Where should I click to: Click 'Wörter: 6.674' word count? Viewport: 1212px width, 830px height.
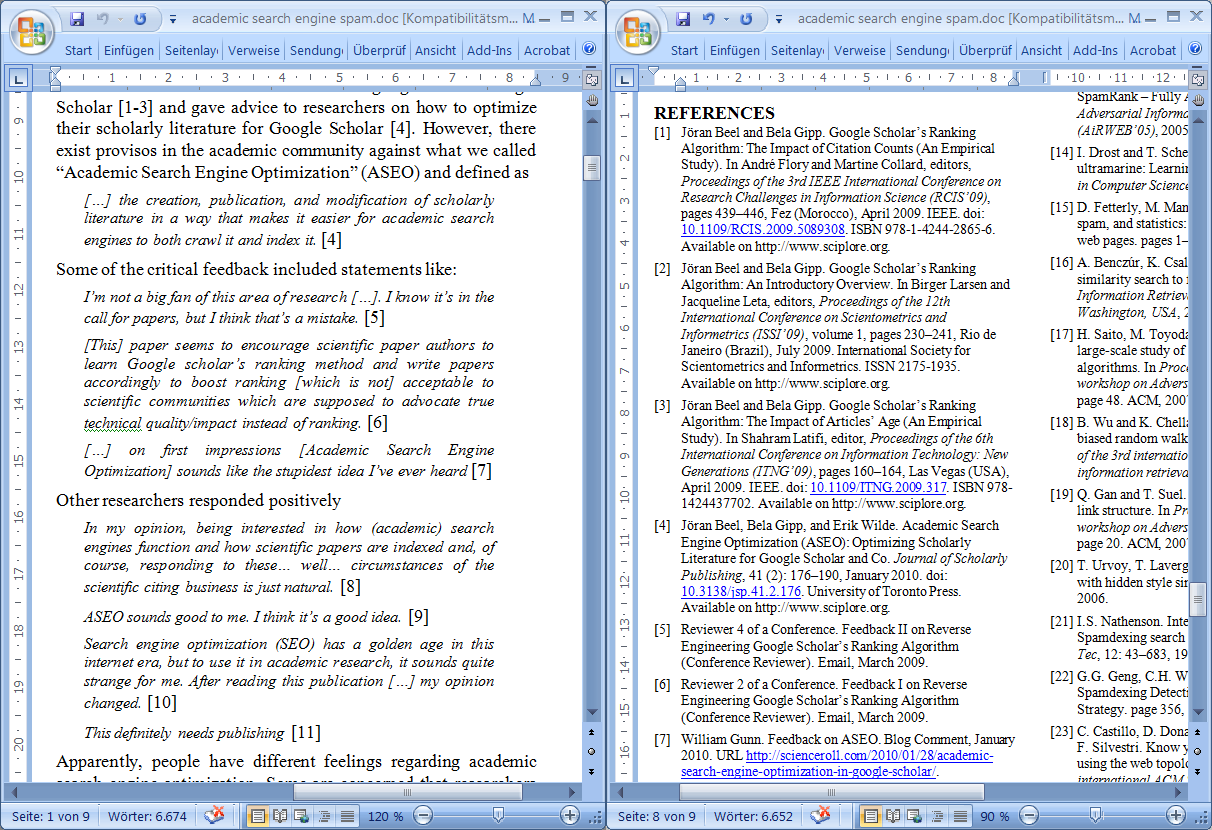point(148,816)
